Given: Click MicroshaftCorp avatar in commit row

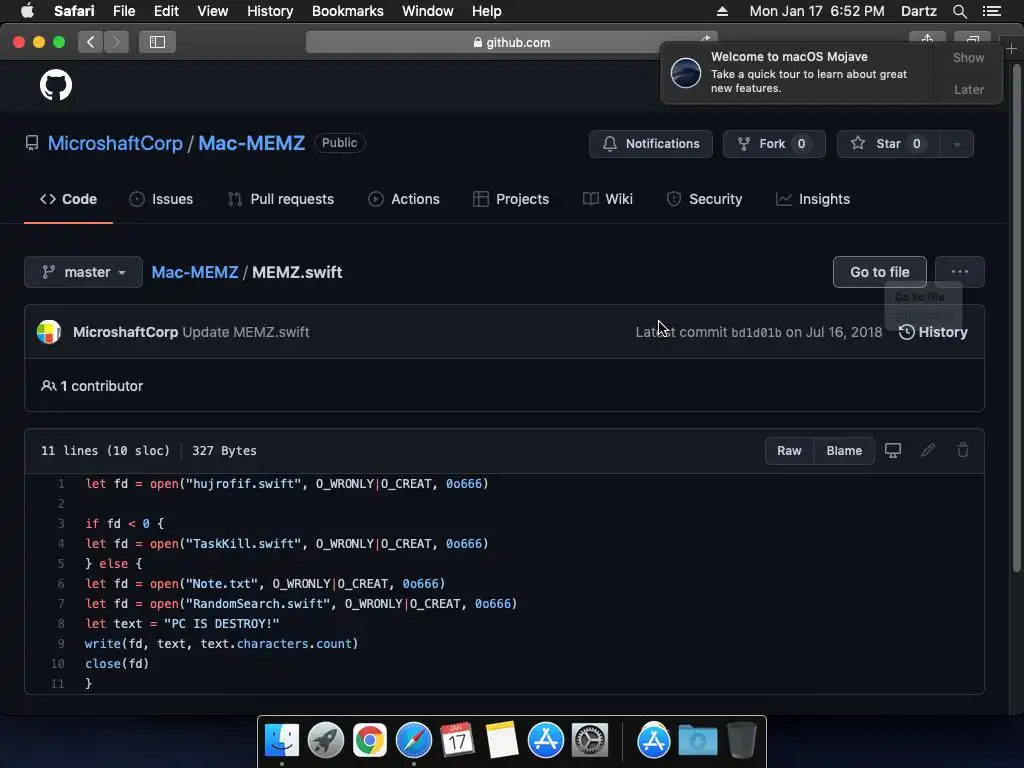Looking at the screenshot, I should tap(49, 332).
